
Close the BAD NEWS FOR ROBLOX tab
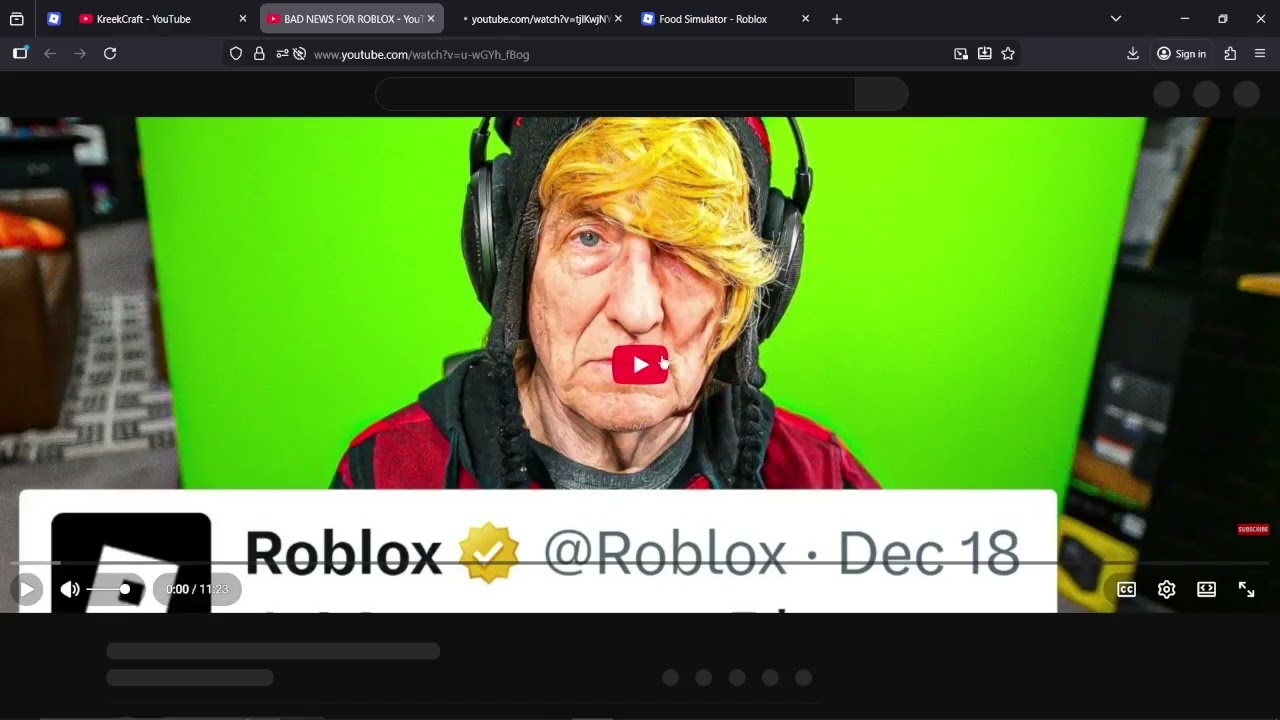pos(431,19)
